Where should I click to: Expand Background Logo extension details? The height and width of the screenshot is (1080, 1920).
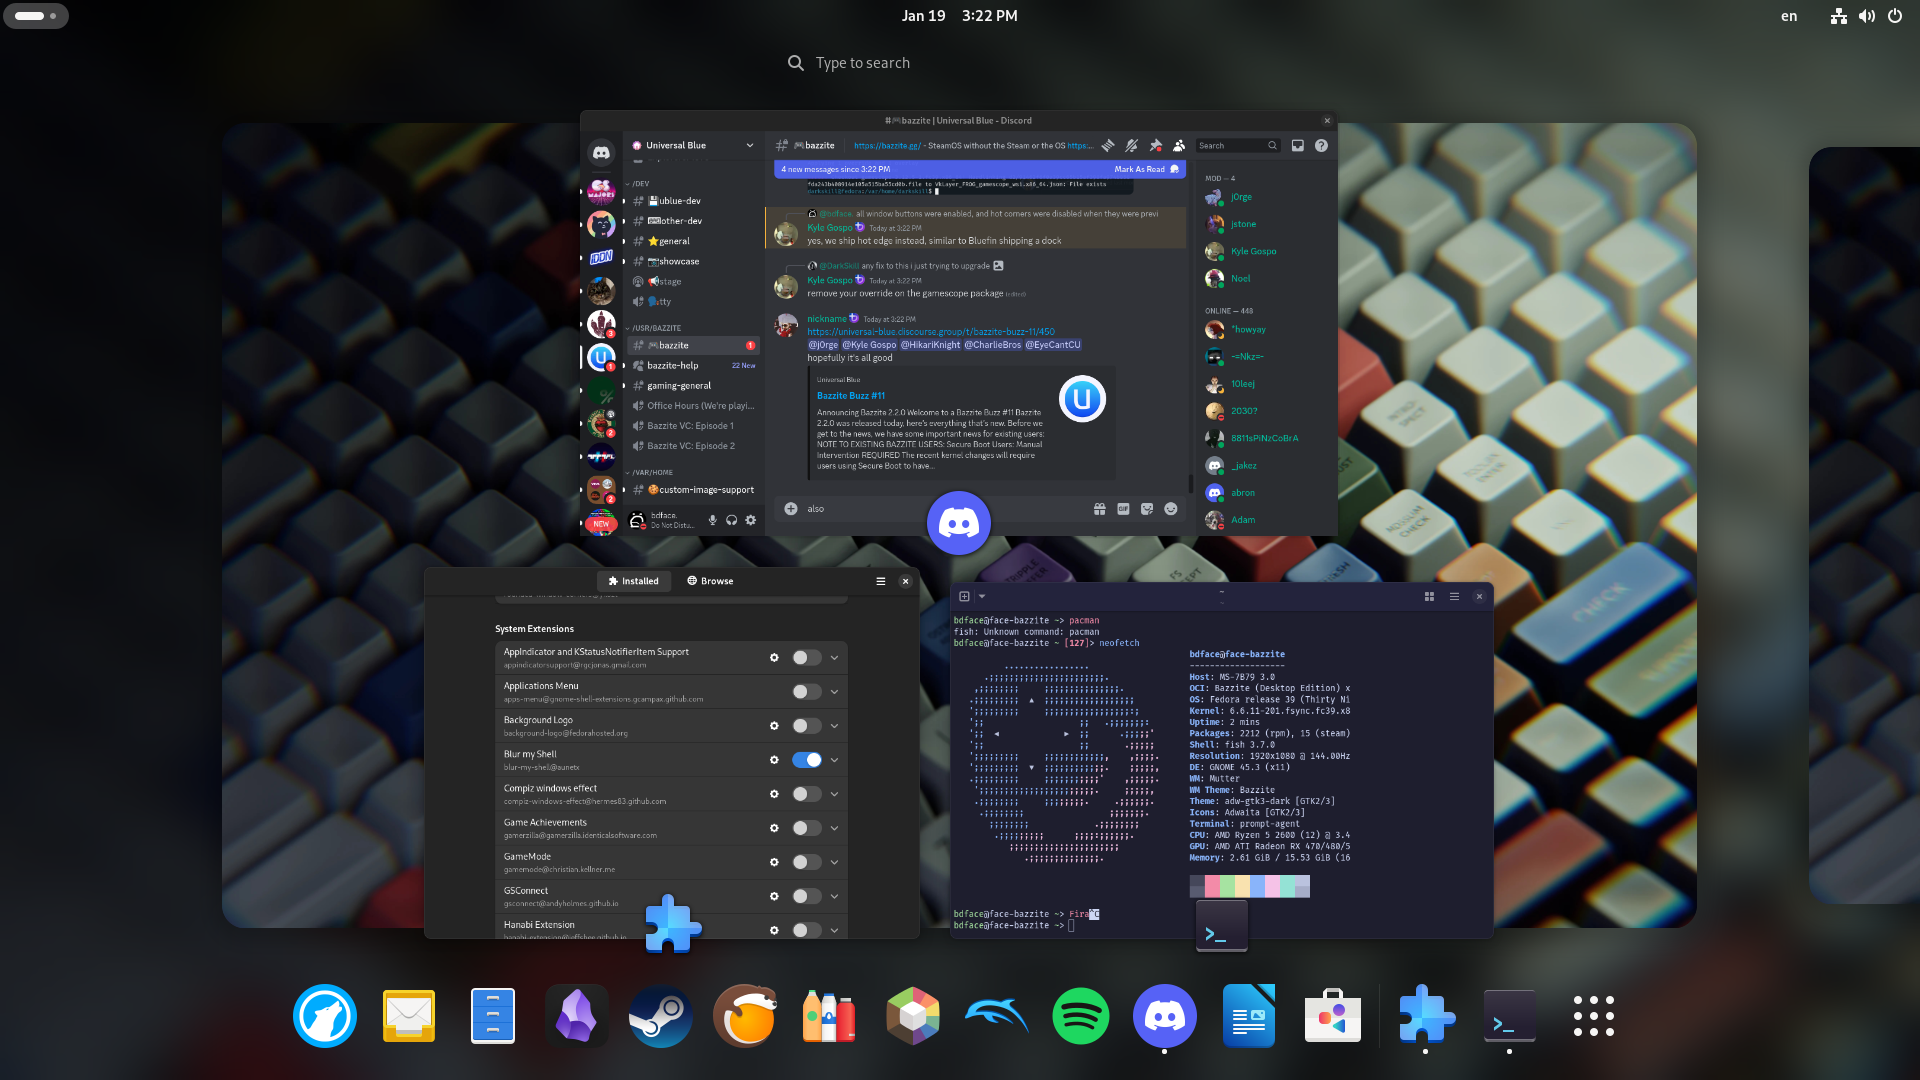click(x=834, y=726)
